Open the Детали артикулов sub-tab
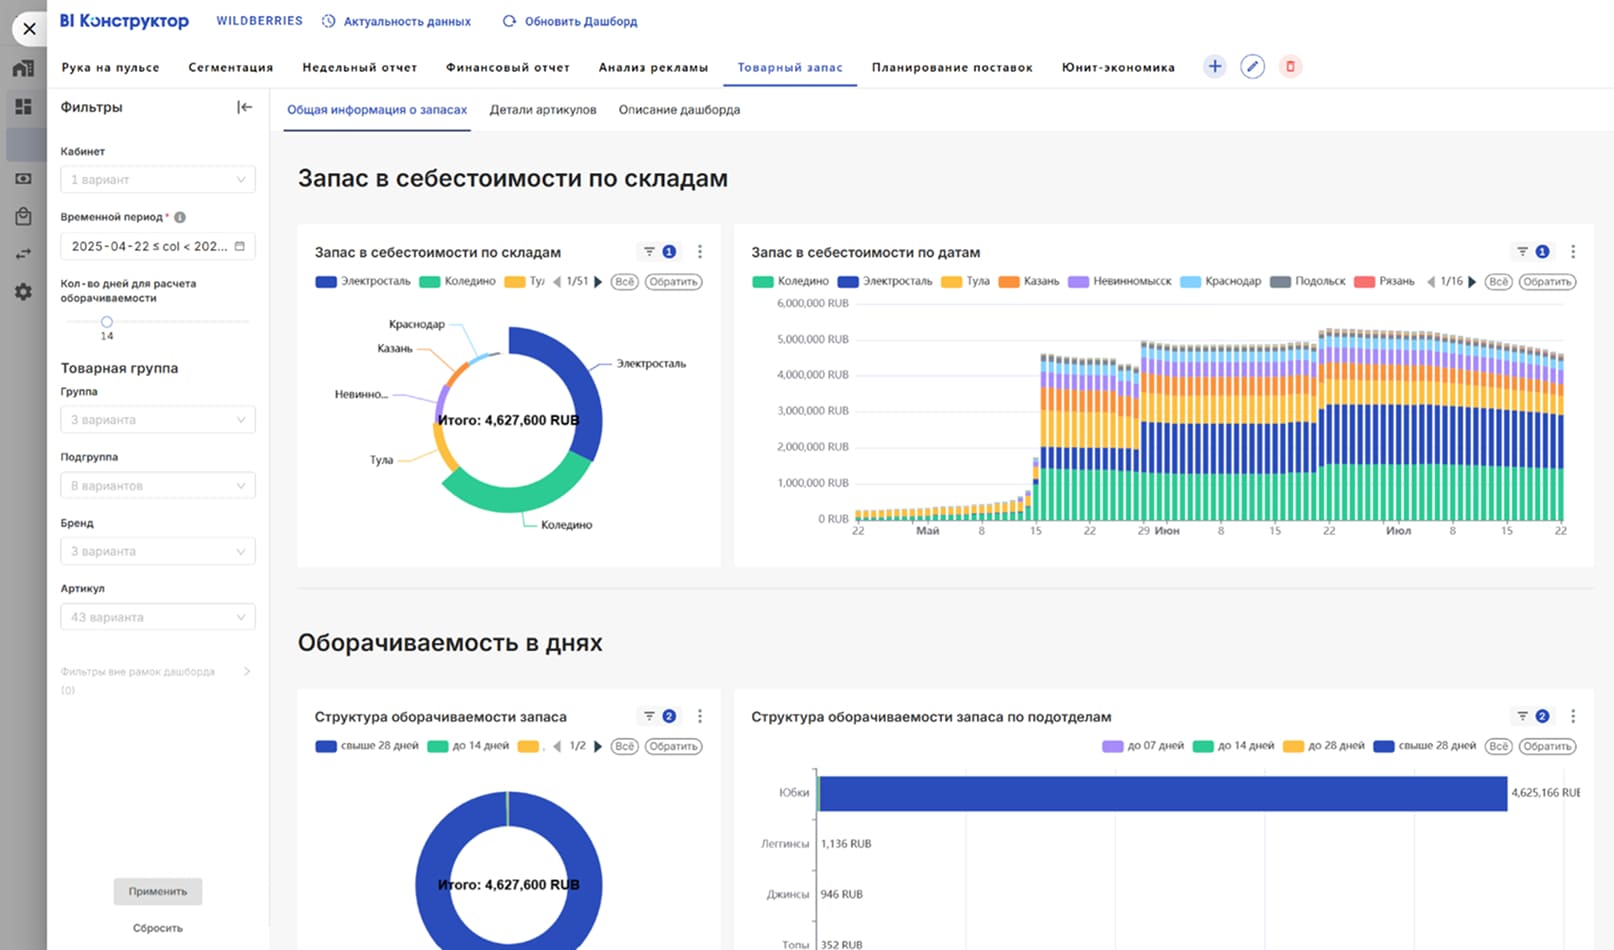The height and width of the screenshot is (950, 1614). click(542, 110)
